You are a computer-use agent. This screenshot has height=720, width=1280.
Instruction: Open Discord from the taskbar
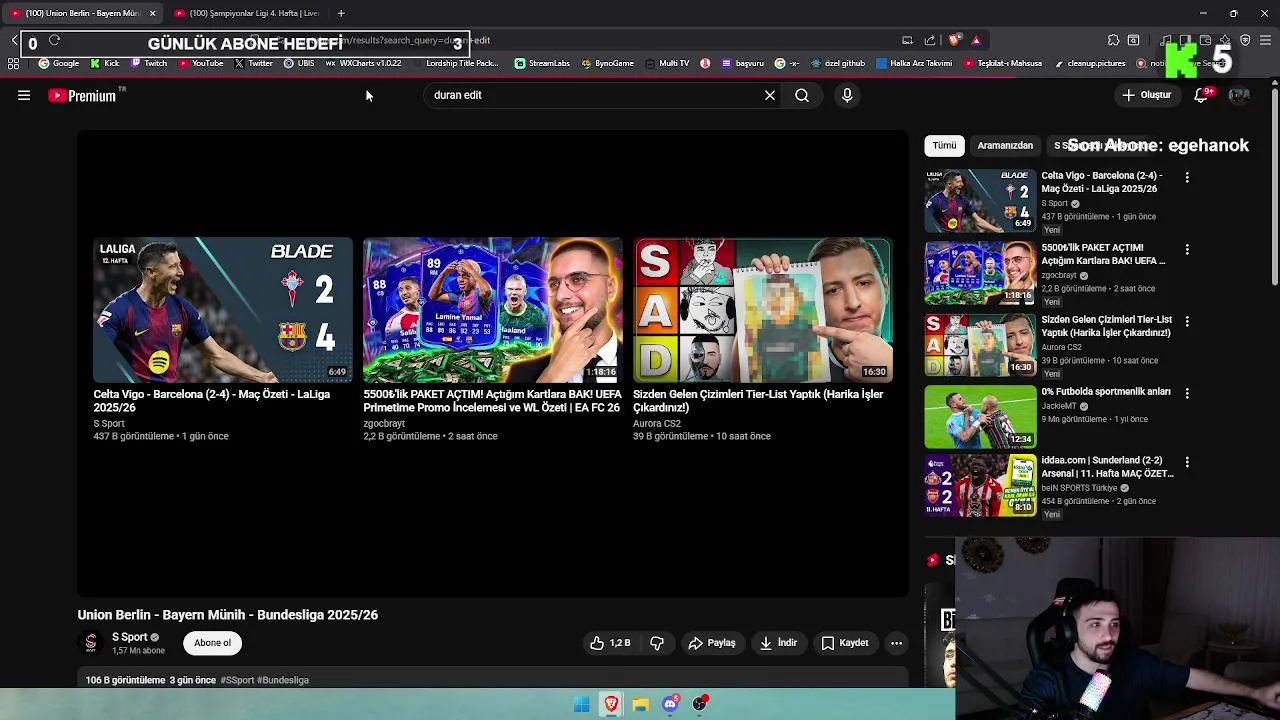(x=670, y=704)
